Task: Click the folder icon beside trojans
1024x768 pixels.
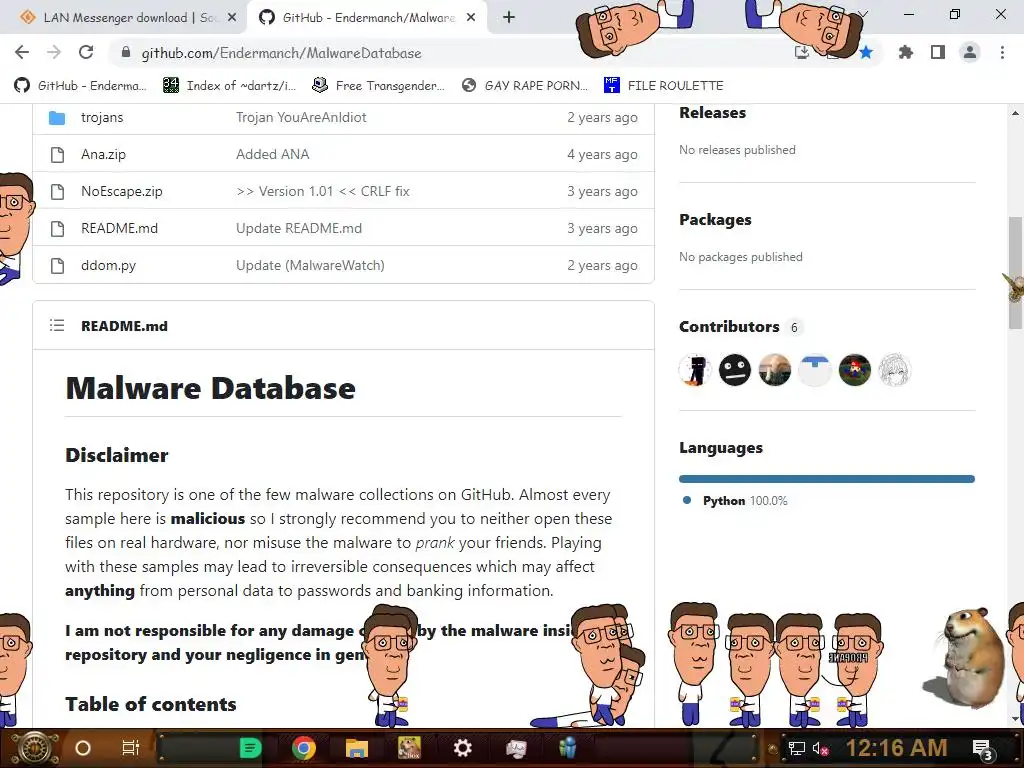Action: point(57,118)
